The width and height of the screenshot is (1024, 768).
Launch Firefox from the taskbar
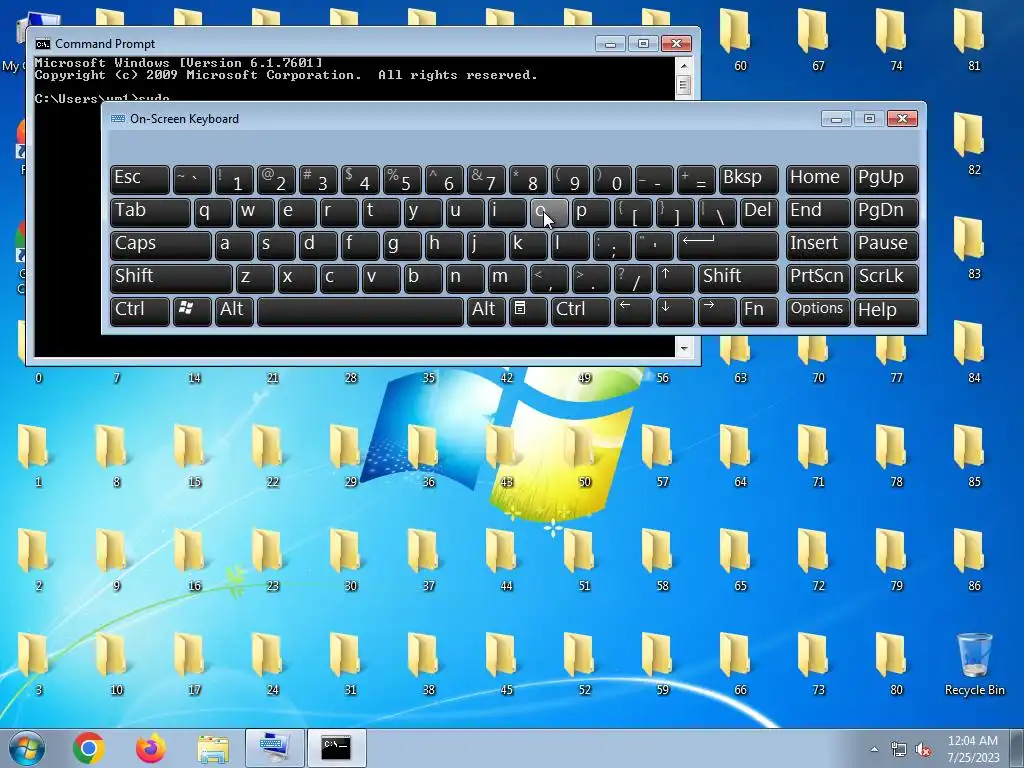[x=151, y=748]
